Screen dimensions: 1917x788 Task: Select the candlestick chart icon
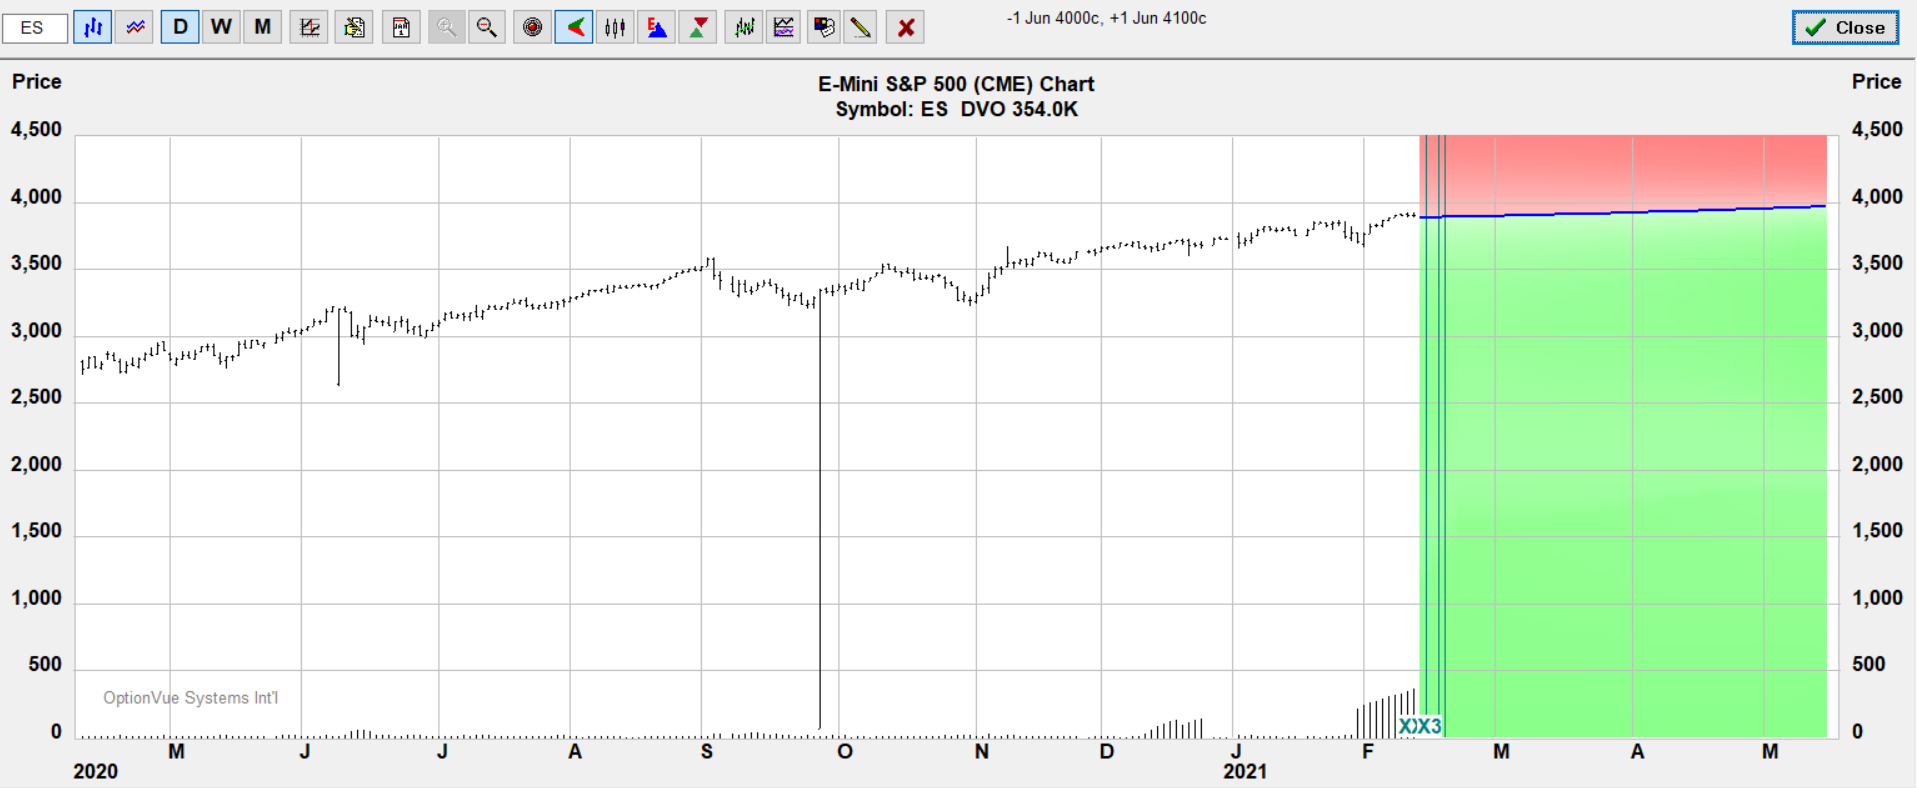pos(615,28)
